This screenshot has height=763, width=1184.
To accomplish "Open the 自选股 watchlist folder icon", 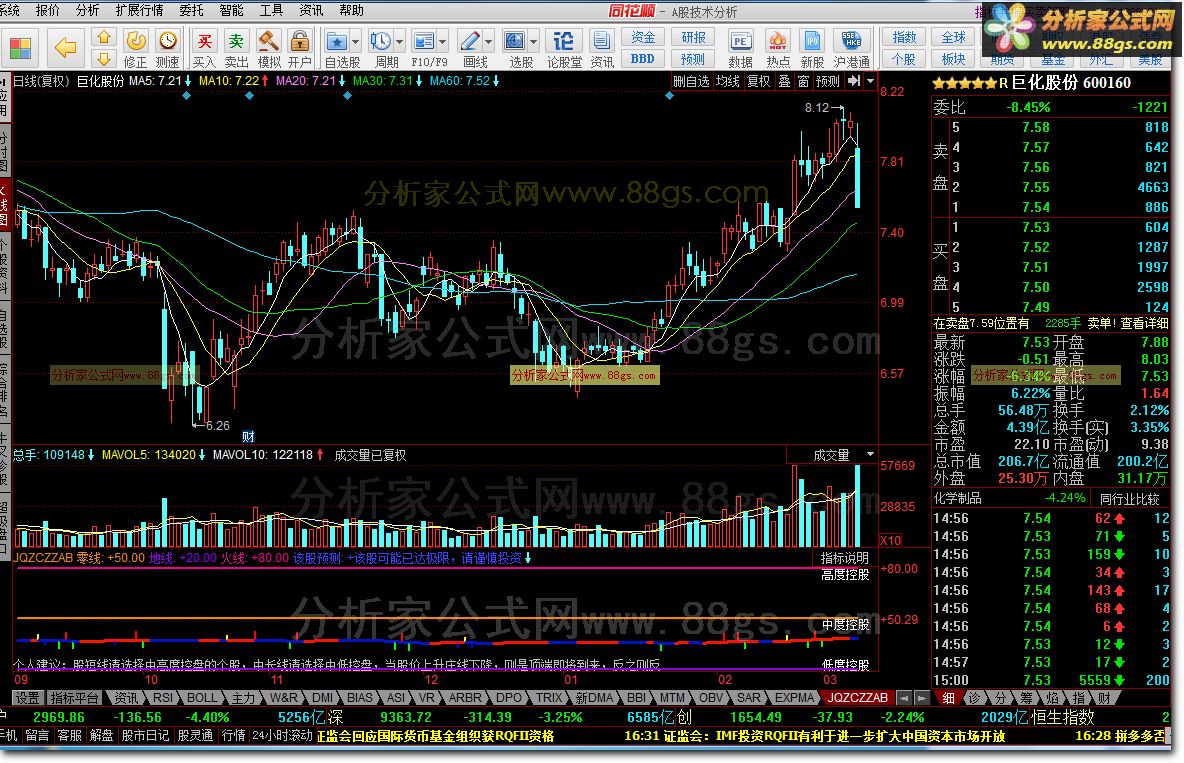I will 336,42.
